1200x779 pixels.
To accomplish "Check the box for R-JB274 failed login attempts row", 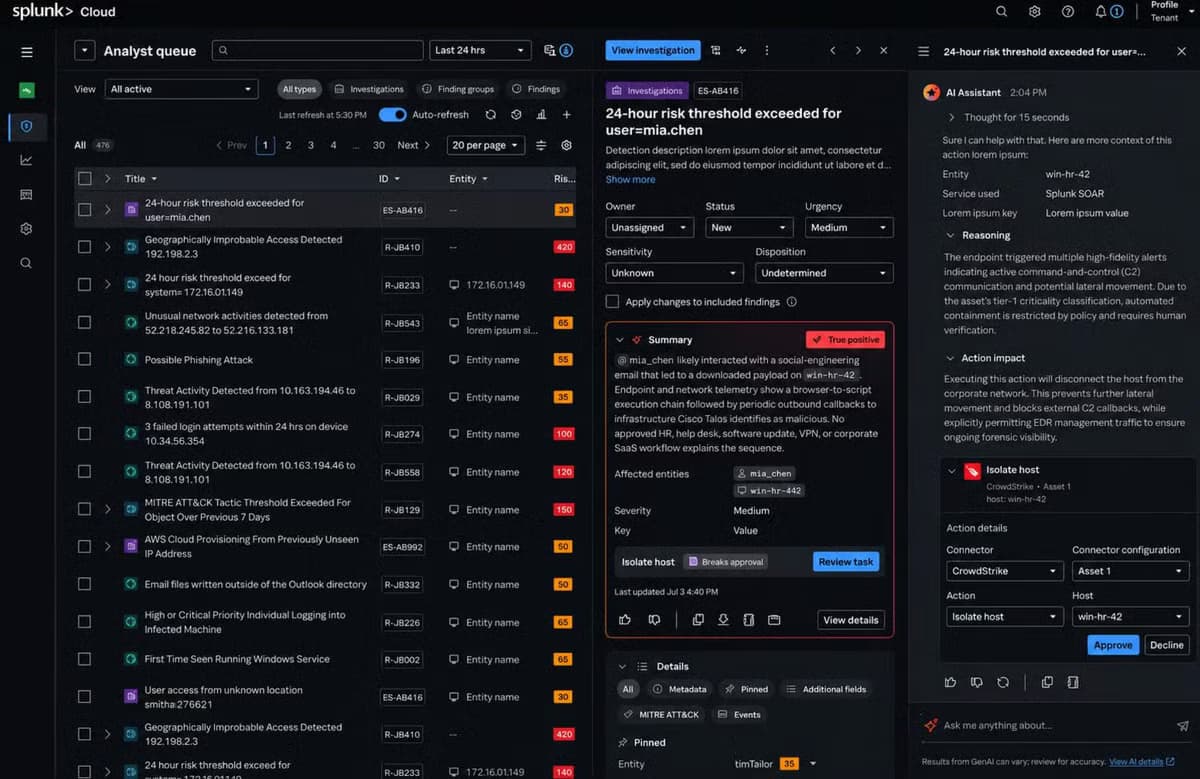I will pos(85,434).
